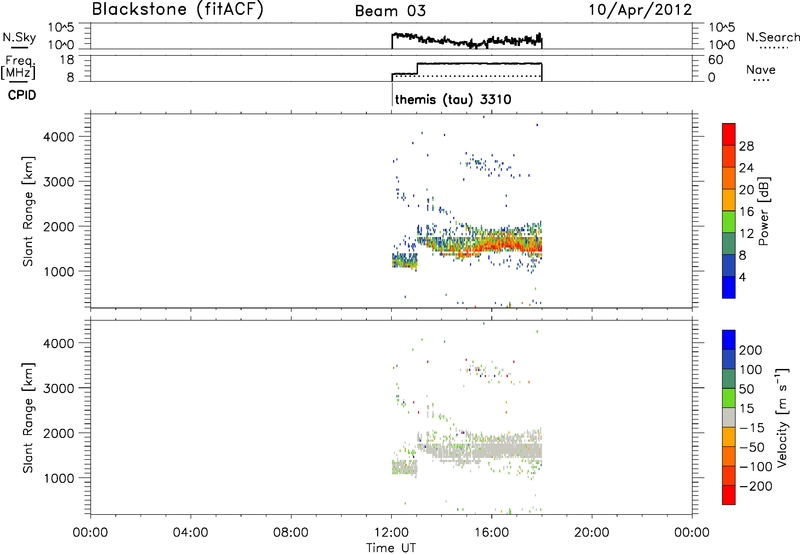The height and width of the screenshot is (554, 800).
Task: Click the '60' label on Nave axis
Action: (715, 60)
